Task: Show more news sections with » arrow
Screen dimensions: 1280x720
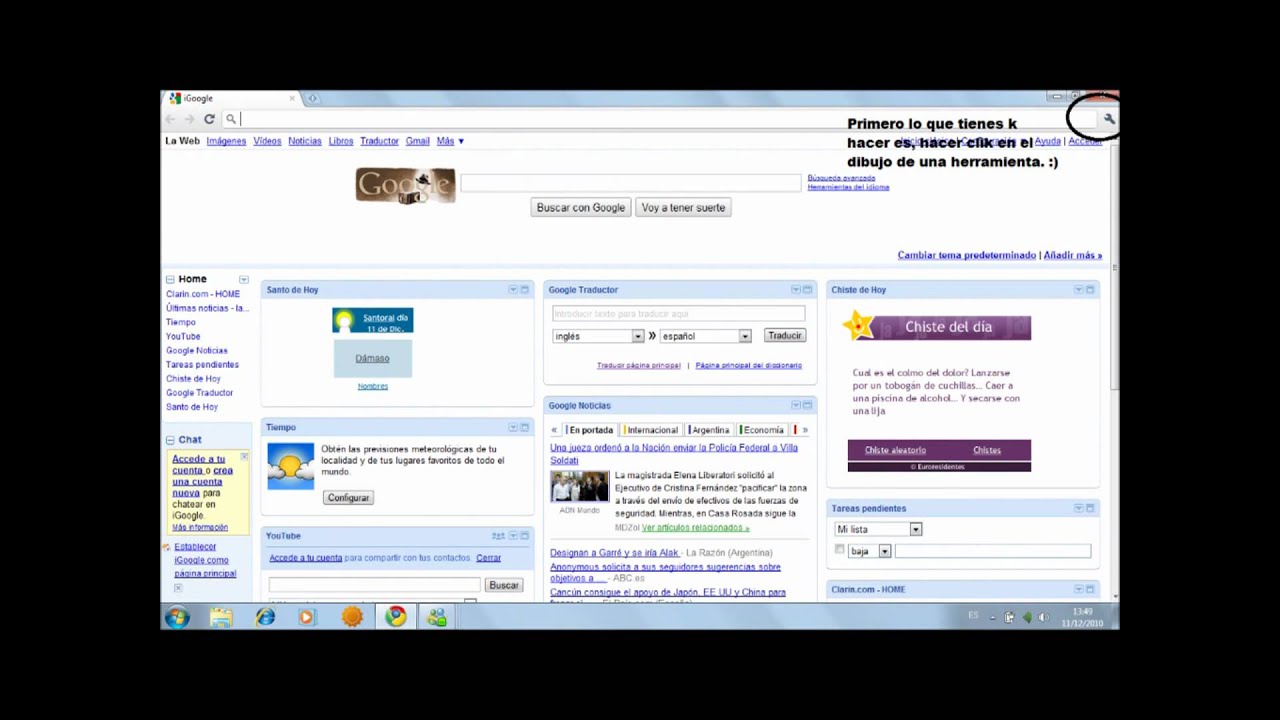Action: (x=805, y=430)
